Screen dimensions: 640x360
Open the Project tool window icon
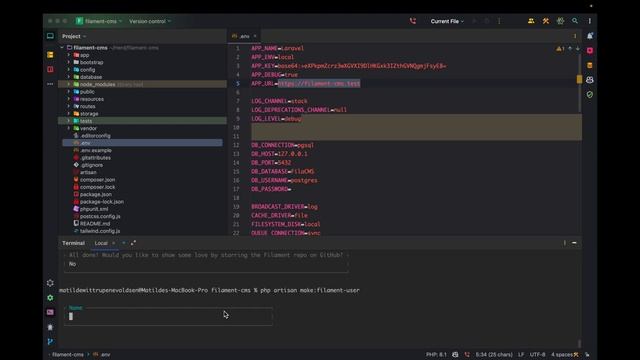click(x=50, y=36)
